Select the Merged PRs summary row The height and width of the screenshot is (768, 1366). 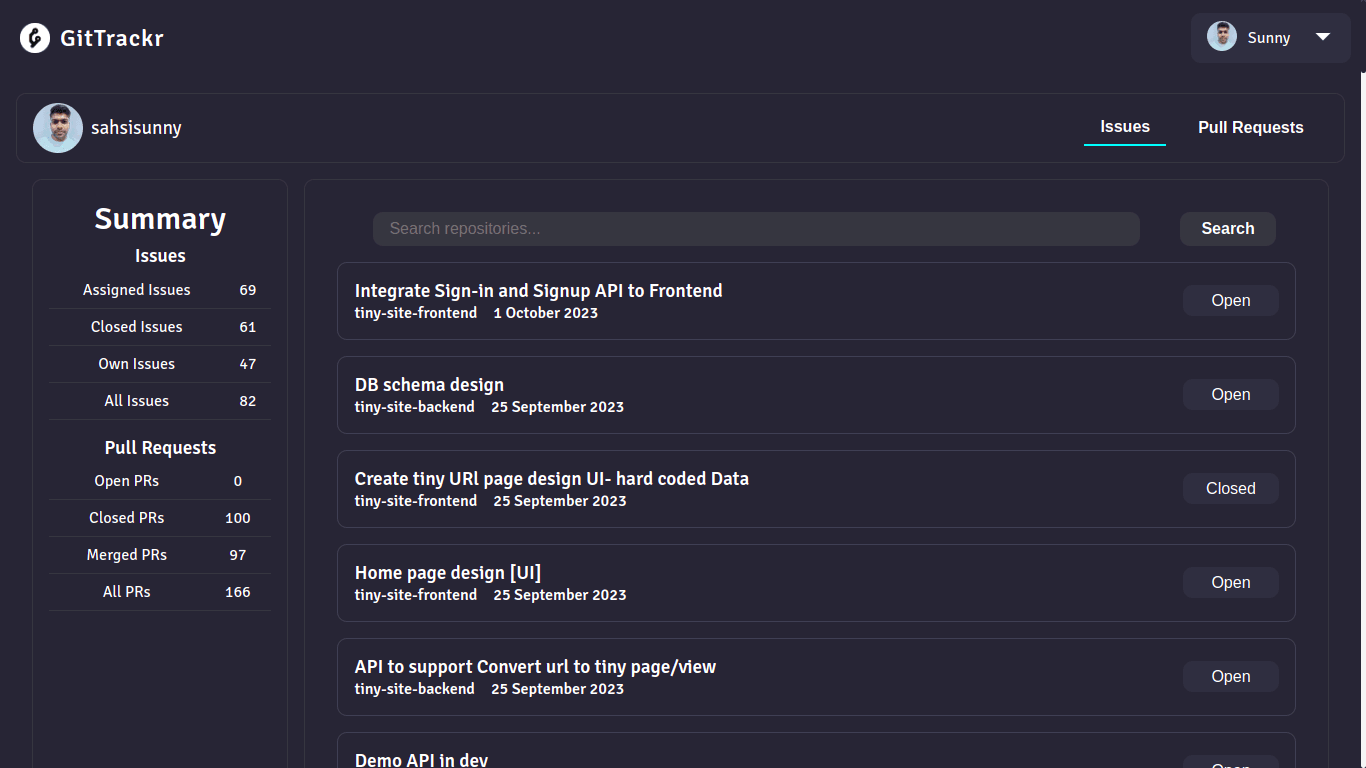pyautogui.click(x=160, y=555)
